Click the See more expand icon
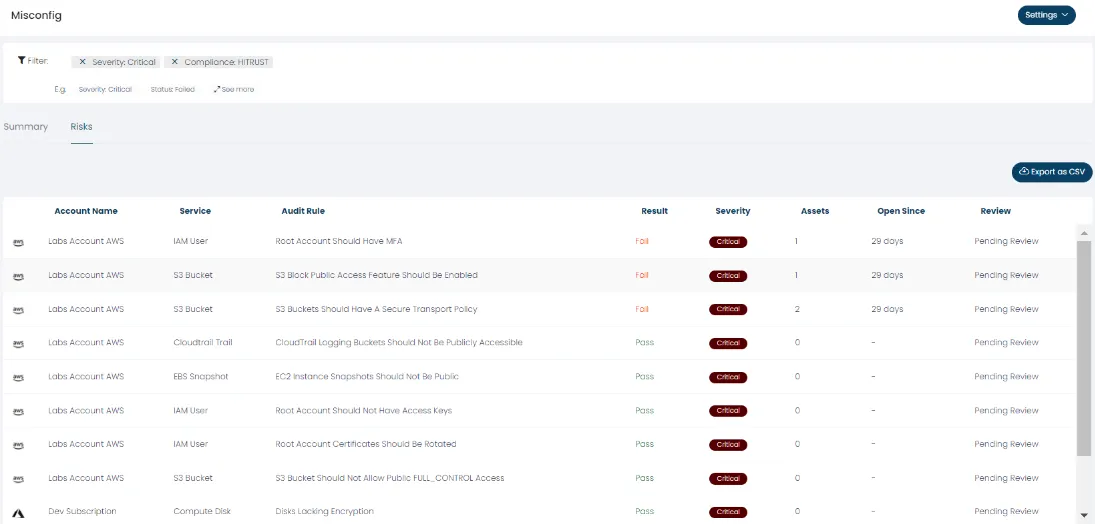Image resolution: width=1095 pixels, height=524 pixels. pos(217,90)
